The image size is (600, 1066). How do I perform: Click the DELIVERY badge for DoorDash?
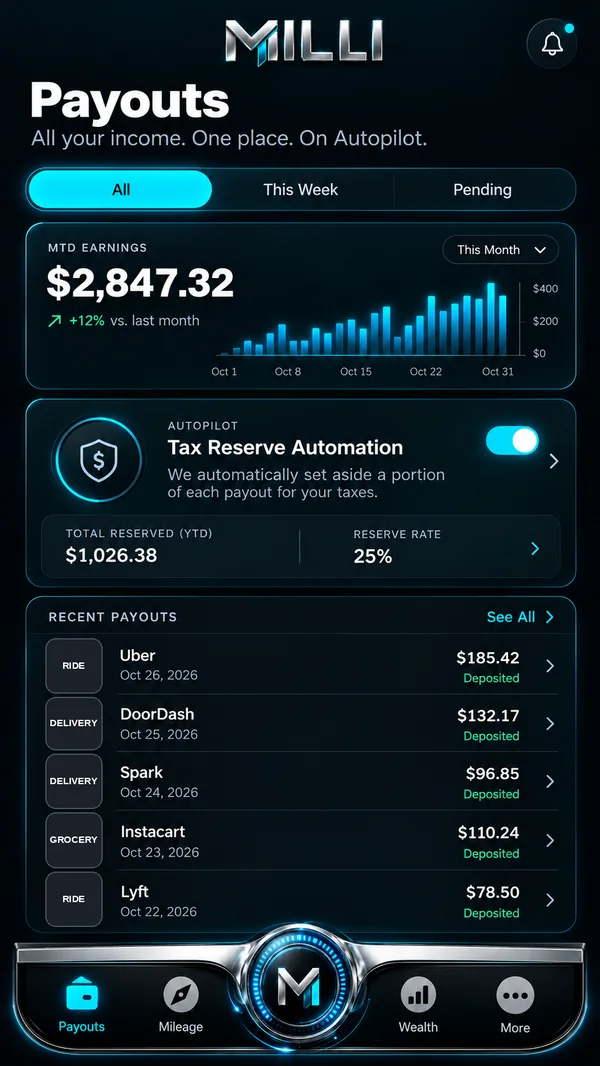point(73,723)
